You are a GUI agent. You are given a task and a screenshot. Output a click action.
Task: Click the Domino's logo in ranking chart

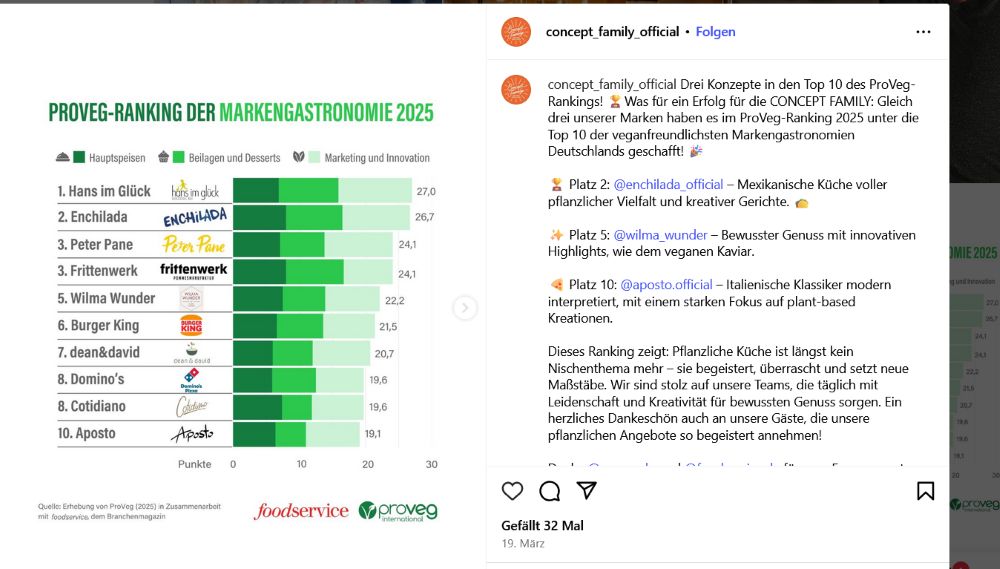(x=191, y=380)
